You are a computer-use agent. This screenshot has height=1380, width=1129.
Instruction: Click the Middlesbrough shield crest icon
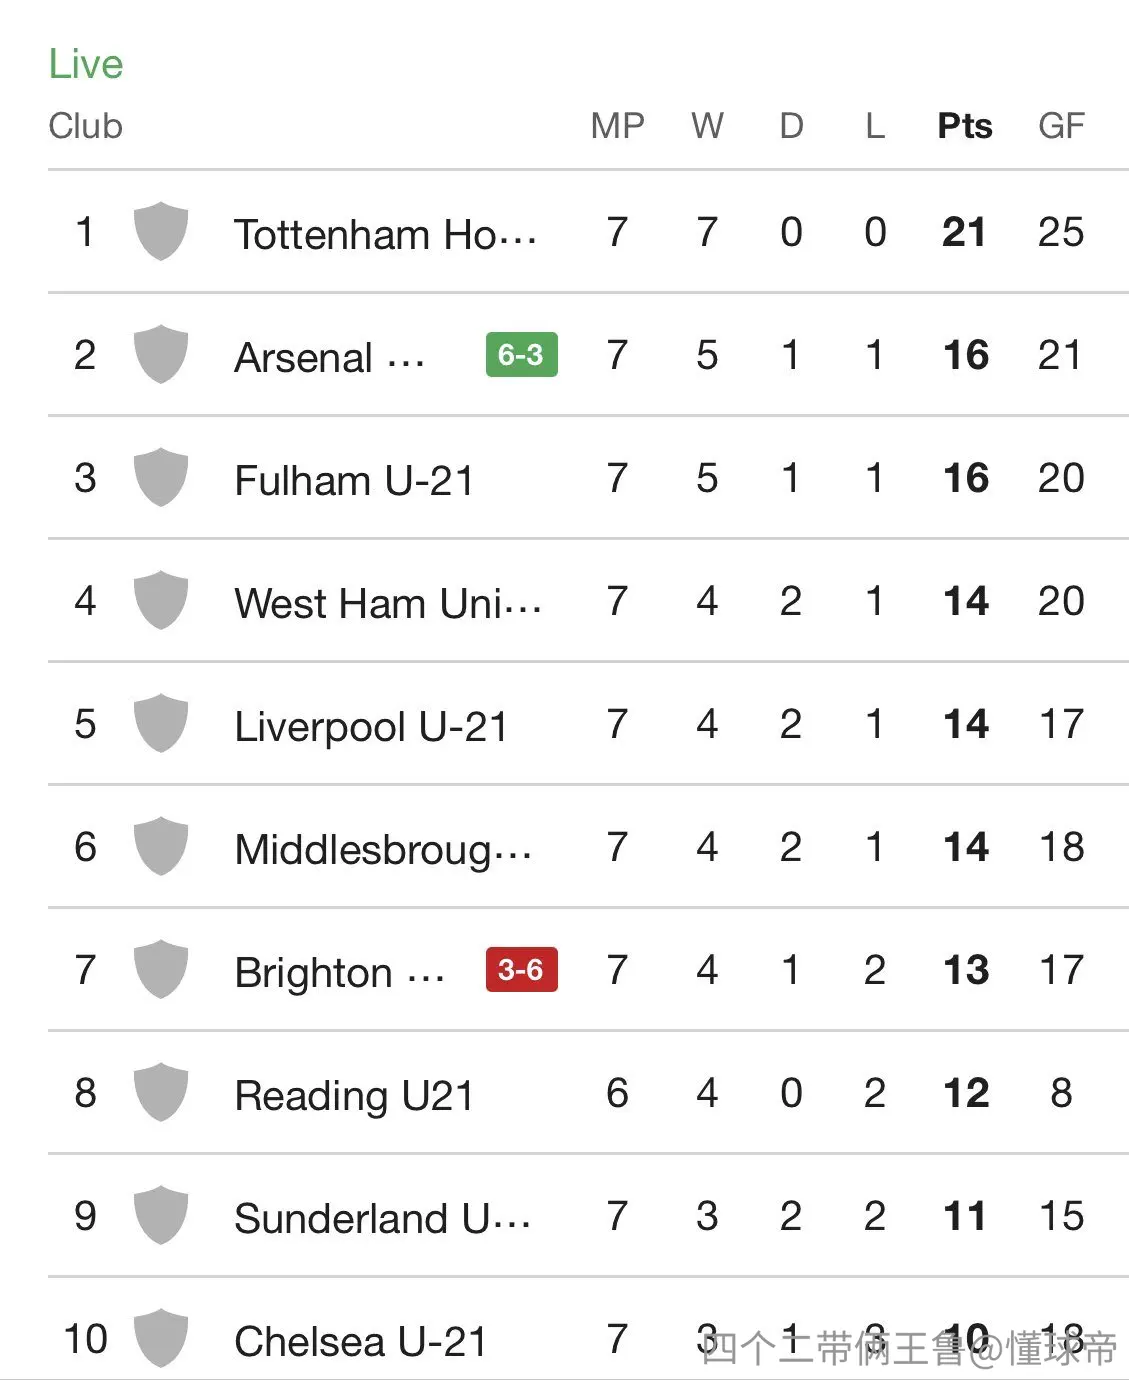pyautogui.click(x=161, y=846)
